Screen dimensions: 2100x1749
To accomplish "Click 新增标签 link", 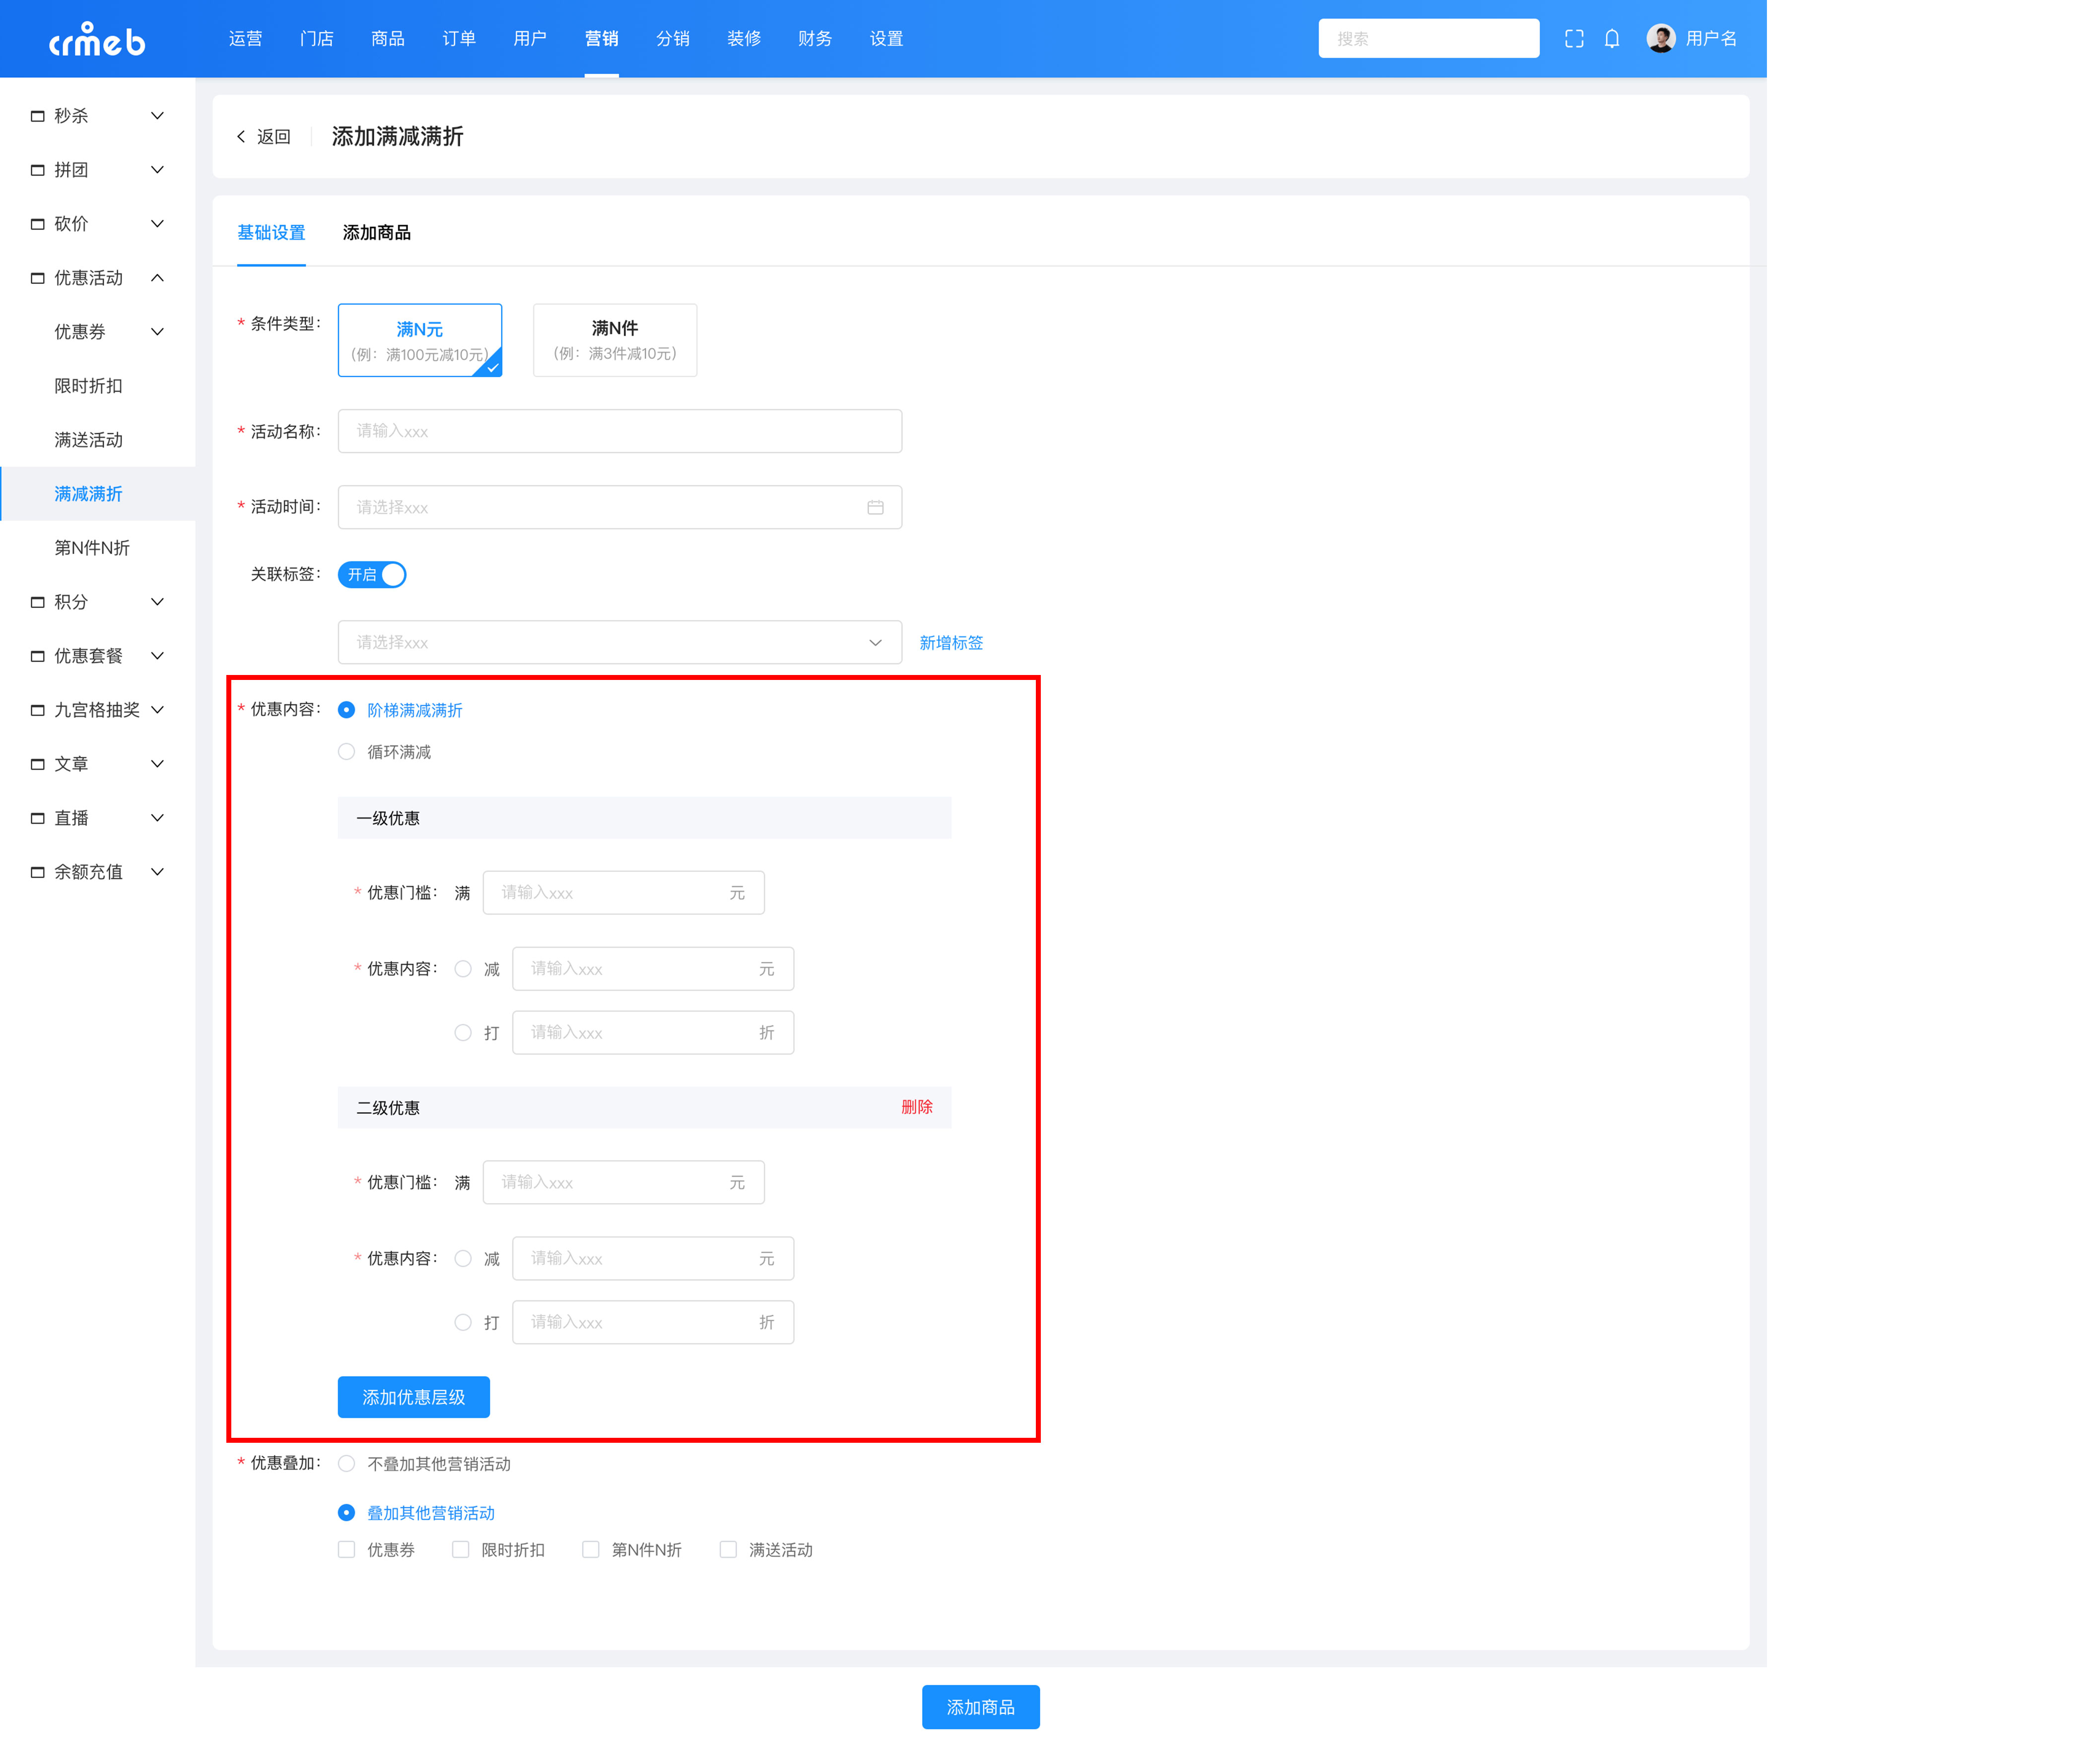I will coord(951,643).
